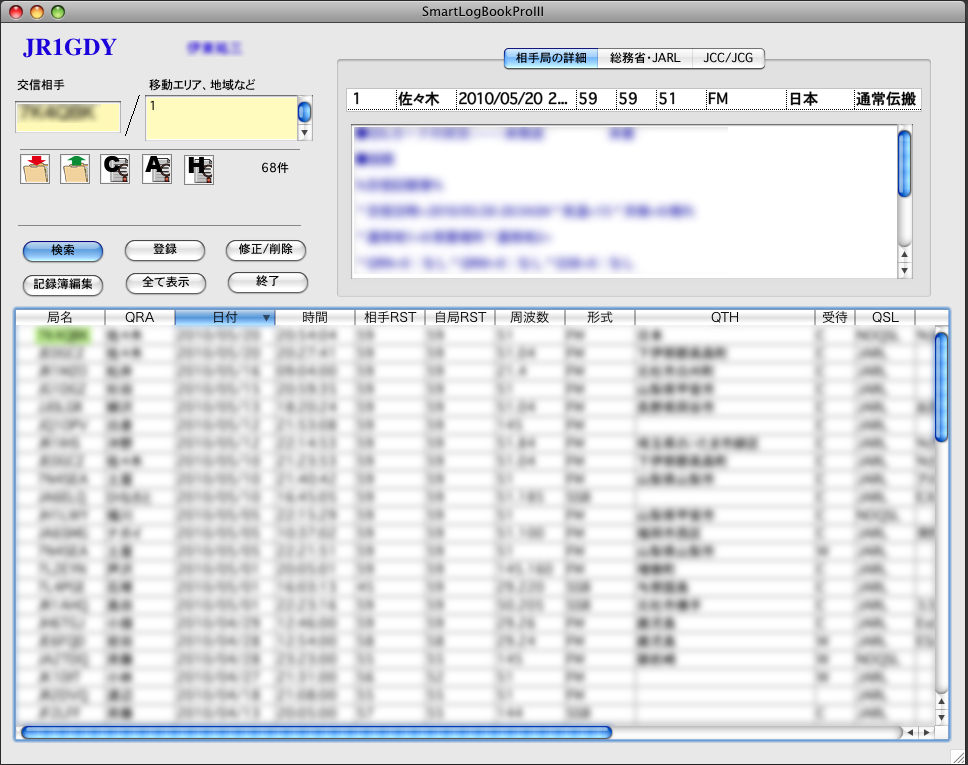Click the 登録 register button

165,250
